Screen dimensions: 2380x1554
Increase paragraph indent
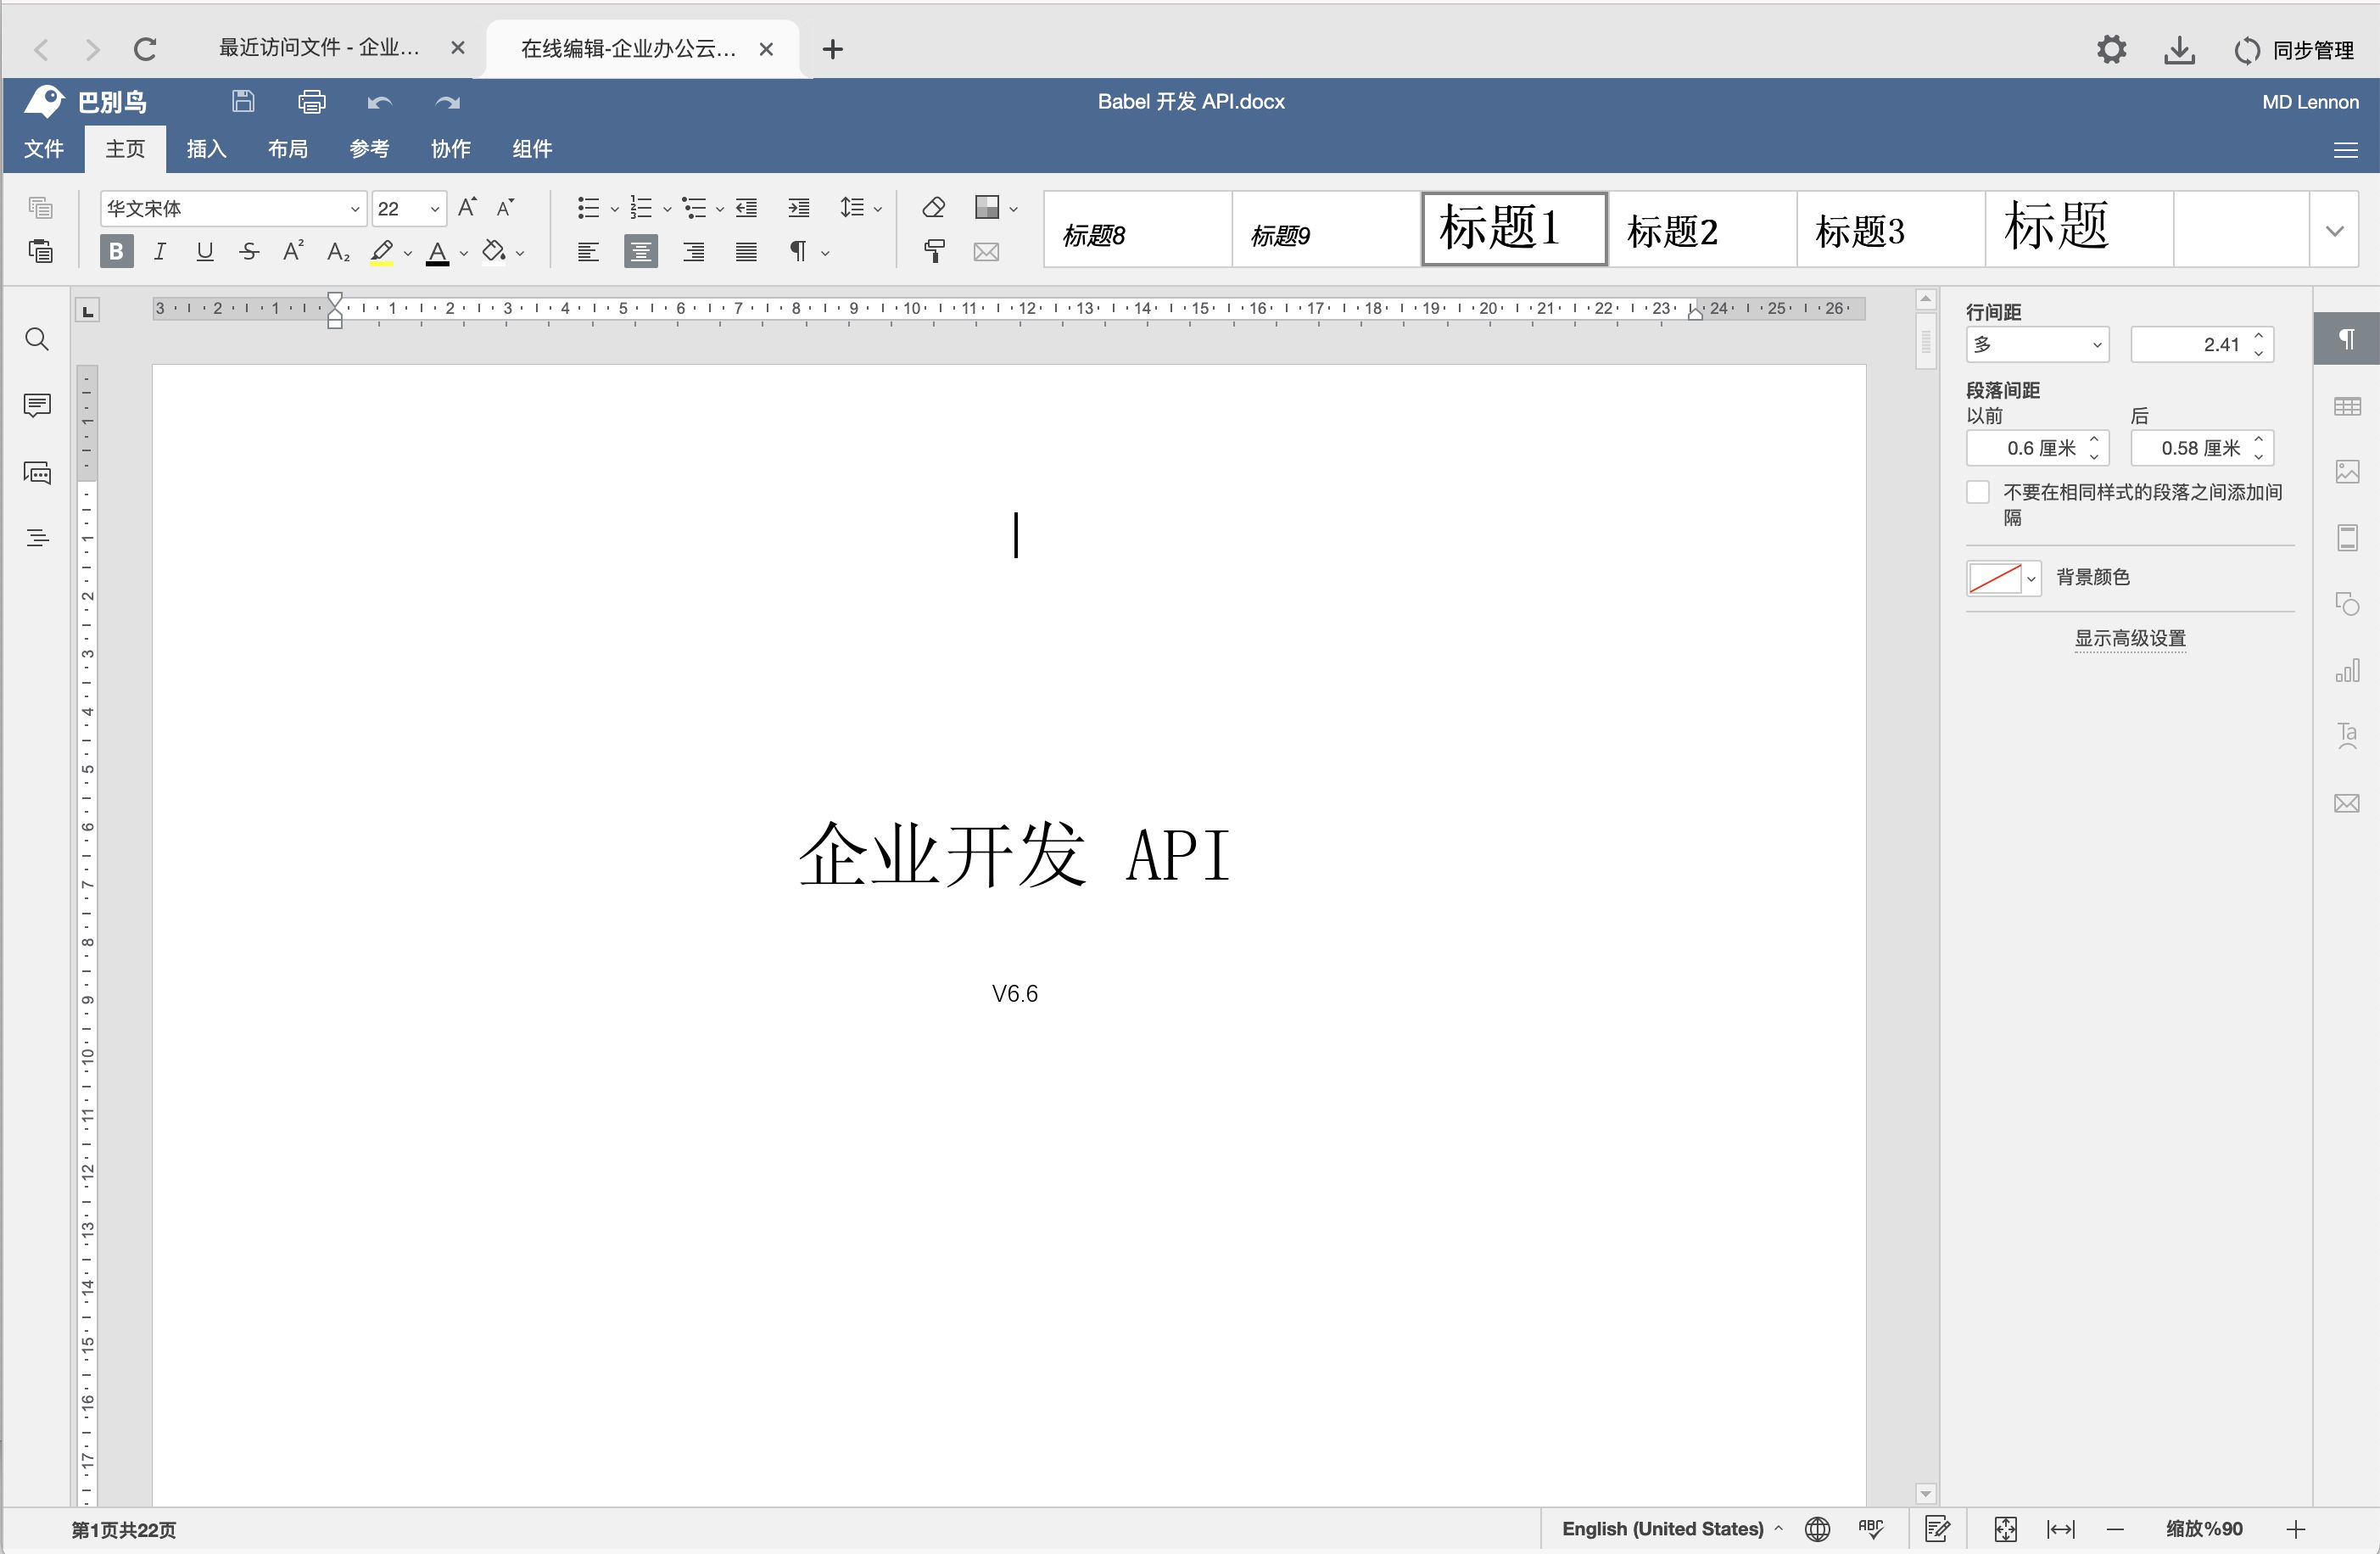799,208
